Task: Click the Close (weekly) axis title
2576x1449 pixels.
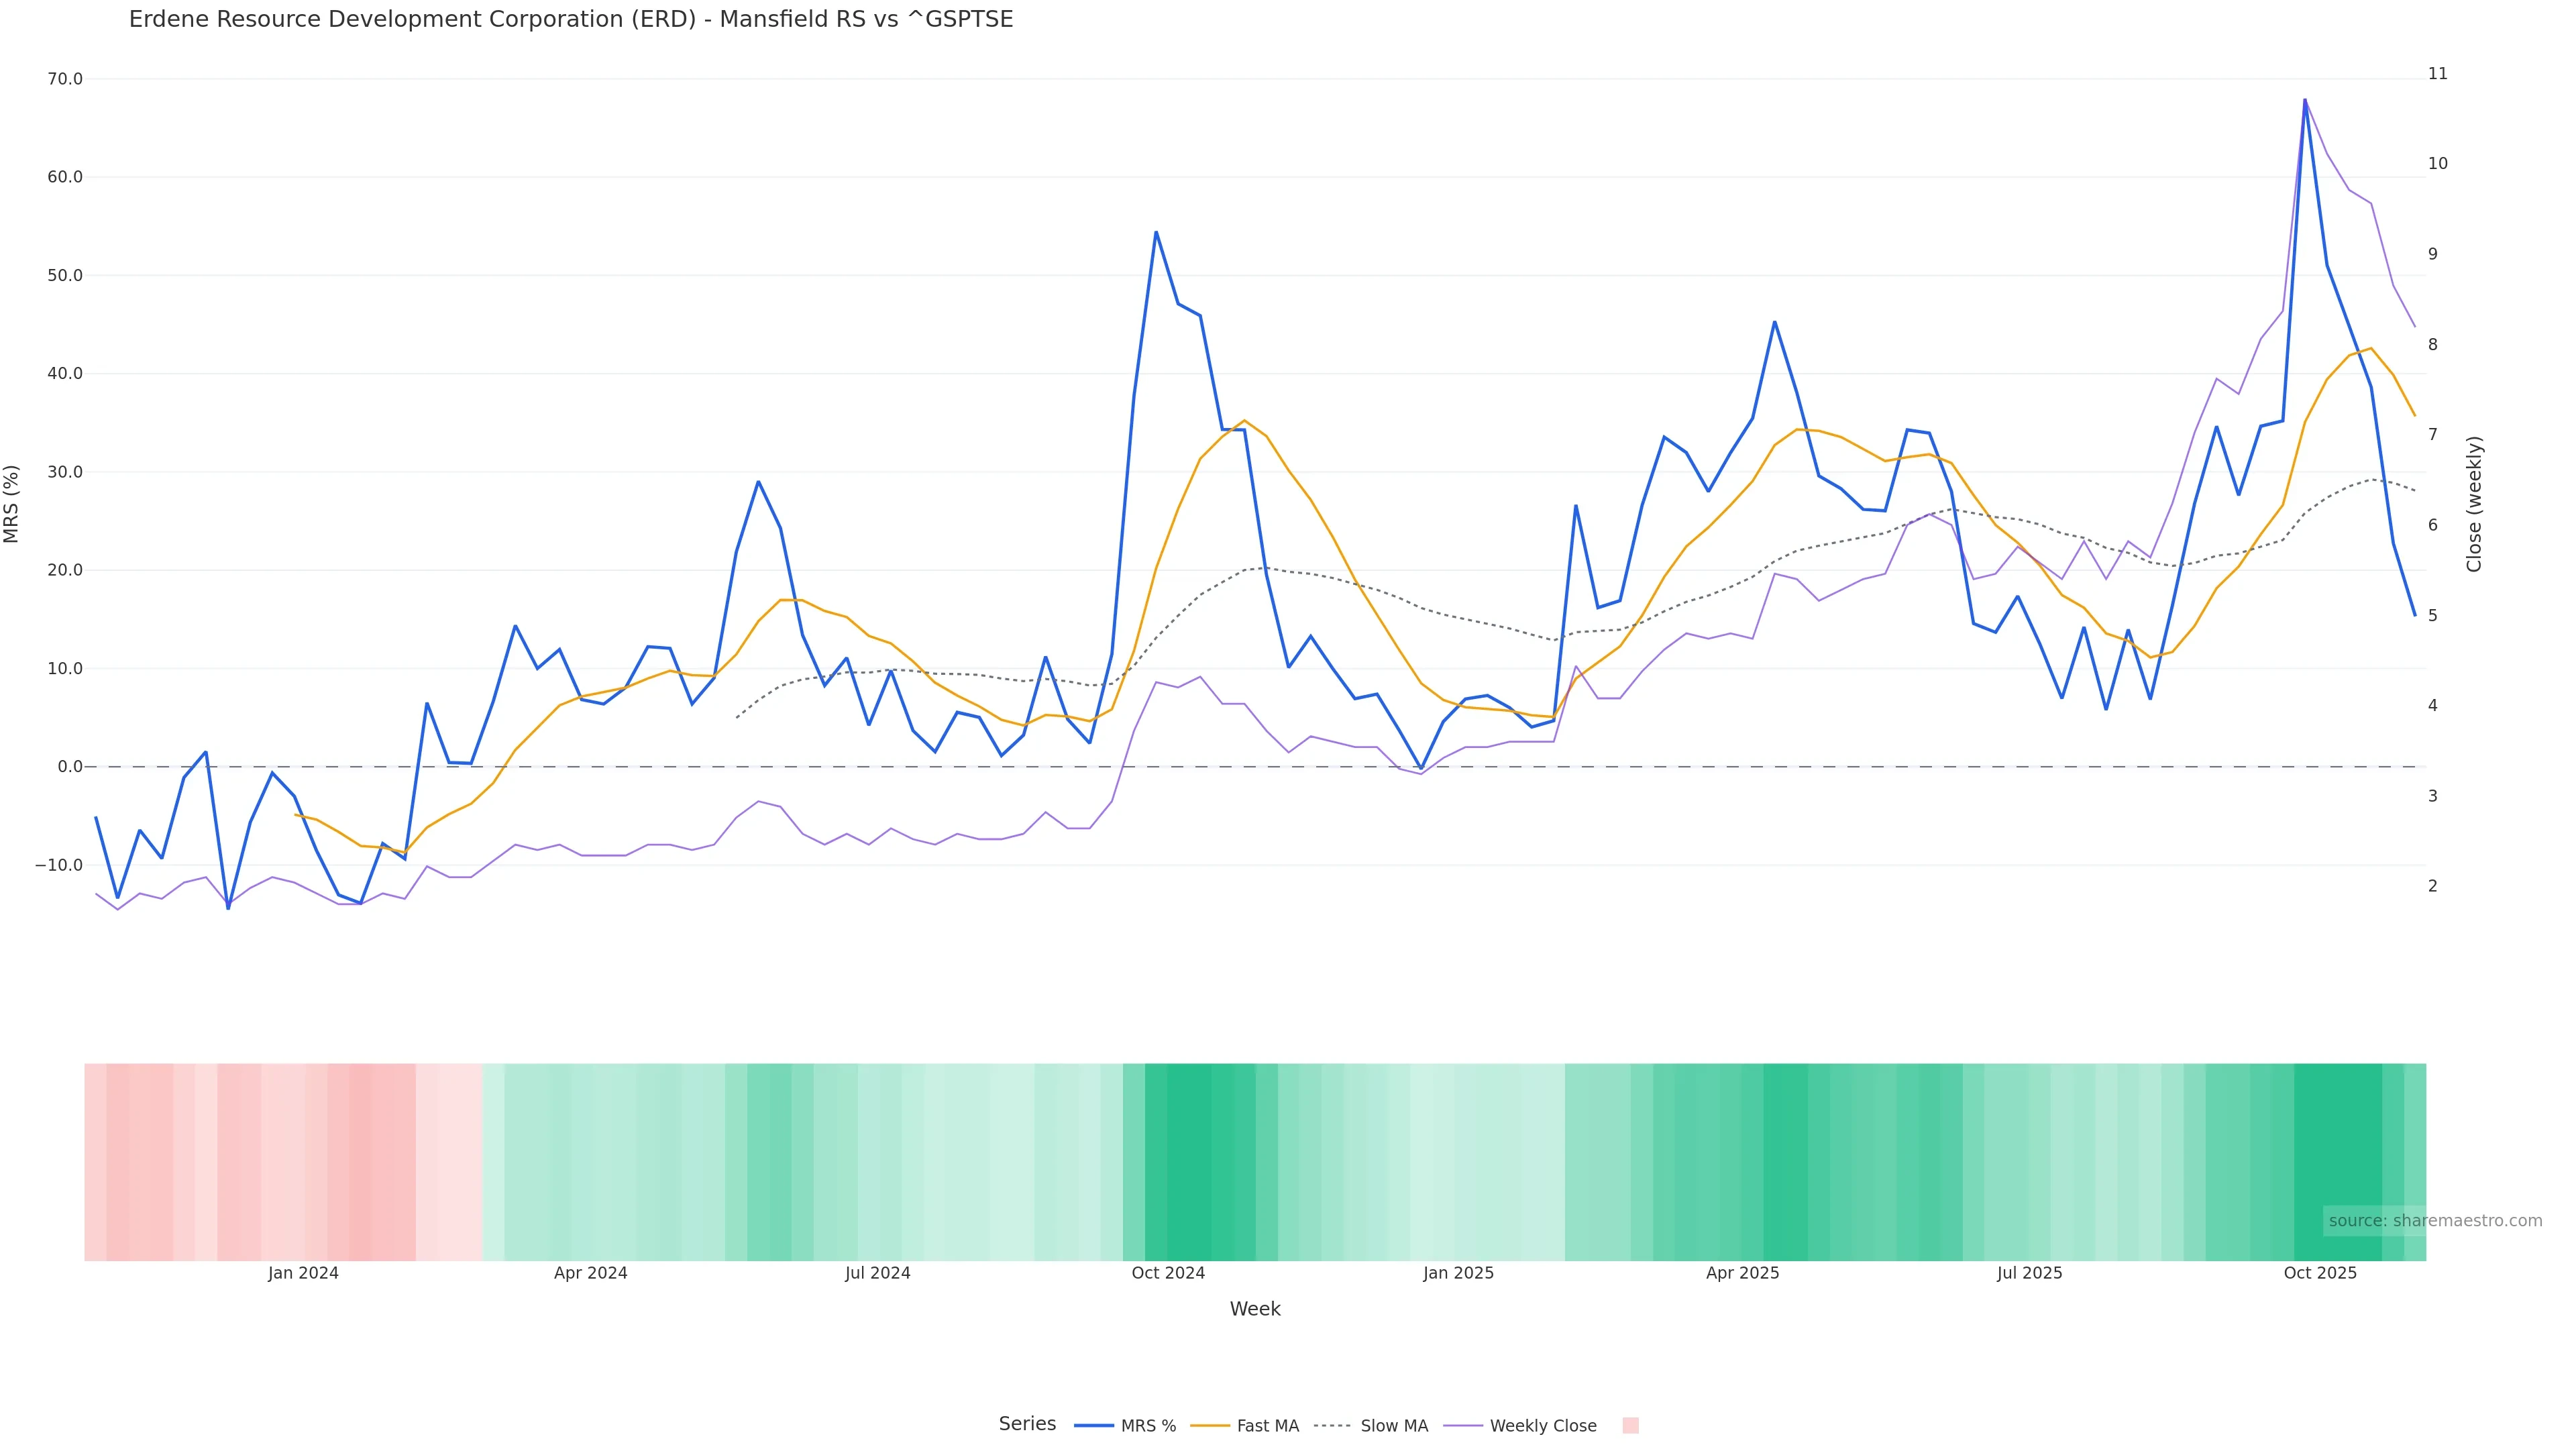Action: 2474,504
